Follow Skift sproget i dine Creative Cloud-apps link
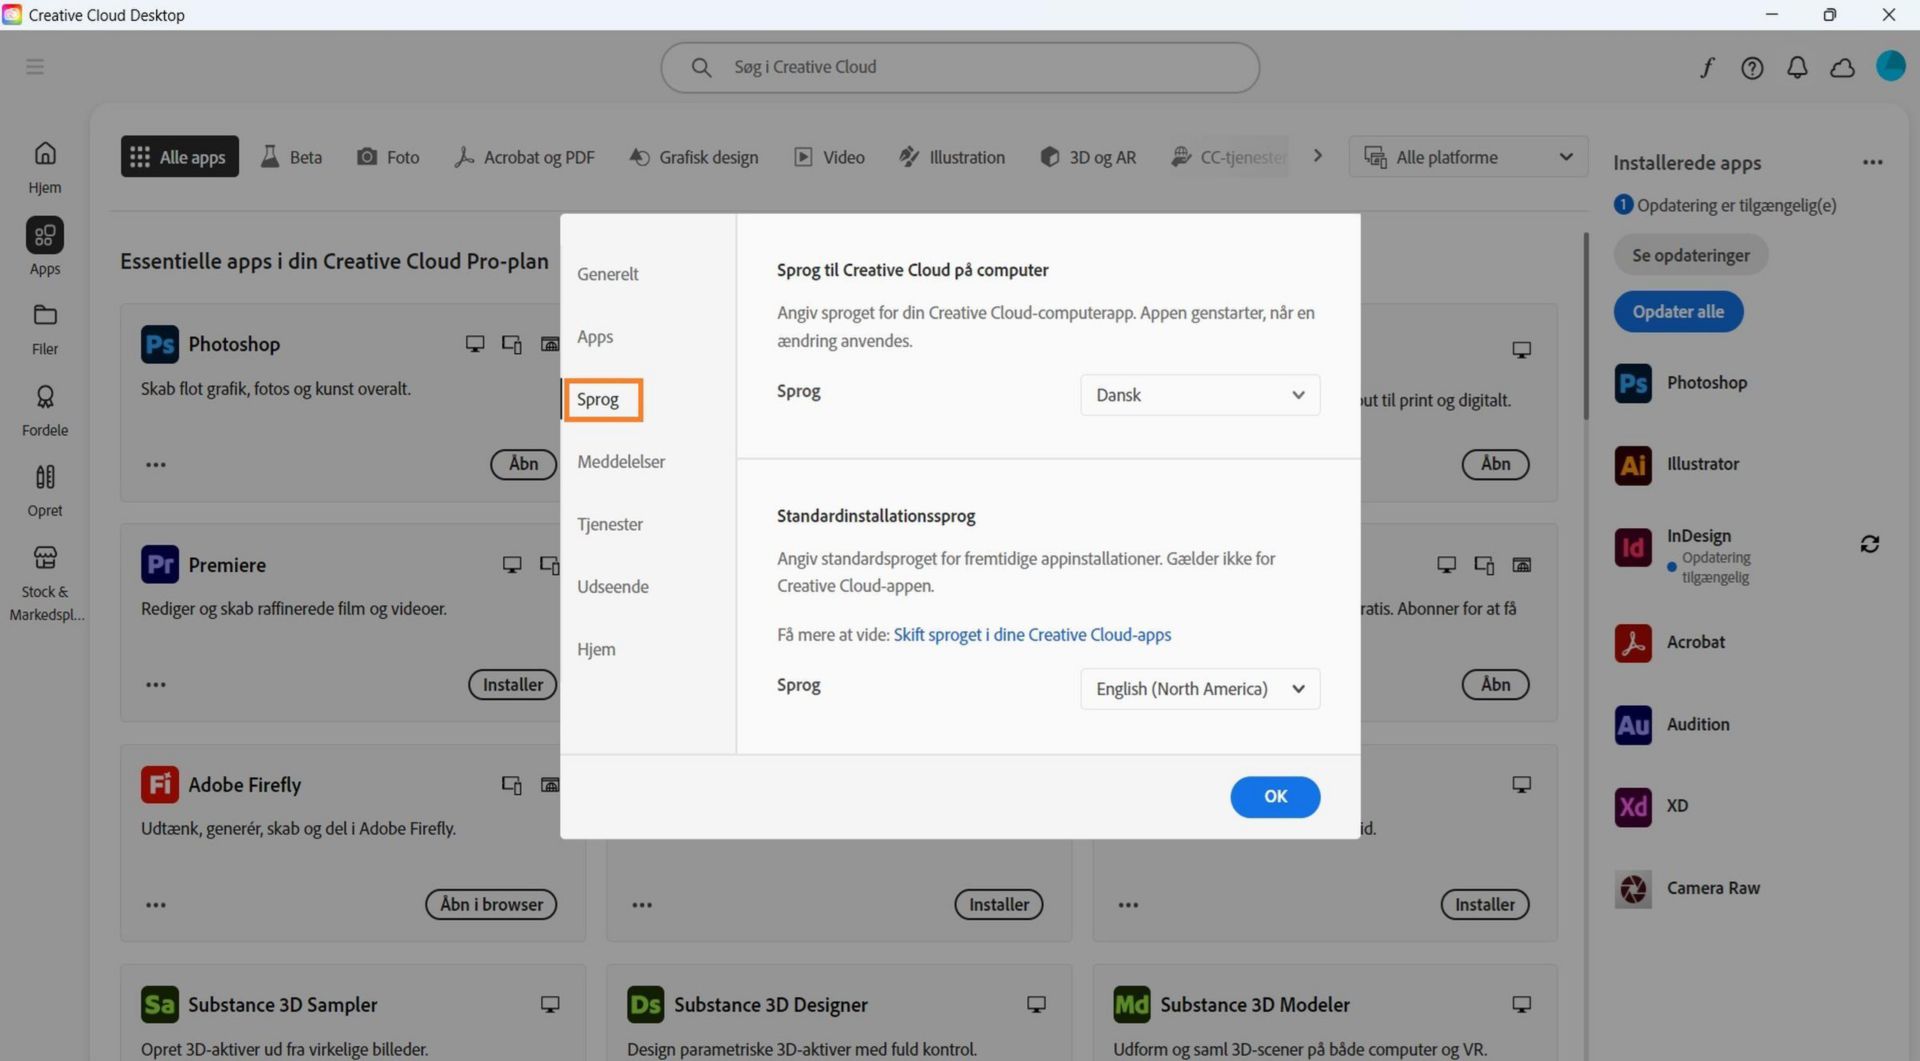Image resolution: width=1920 pixels, height=1061 pixels. pyautogui.click(x=1032, y=635)
